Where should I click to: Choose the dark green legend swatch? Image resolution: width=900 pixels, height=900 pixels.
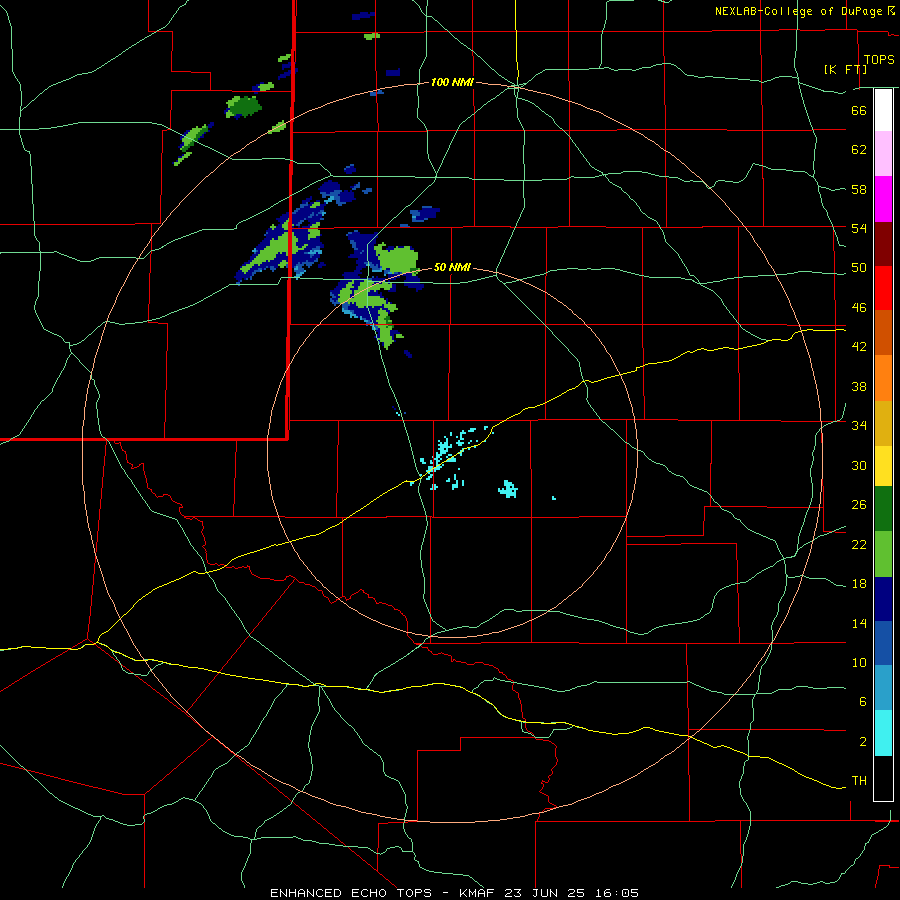pyautogui.click(x=883, y=509)
